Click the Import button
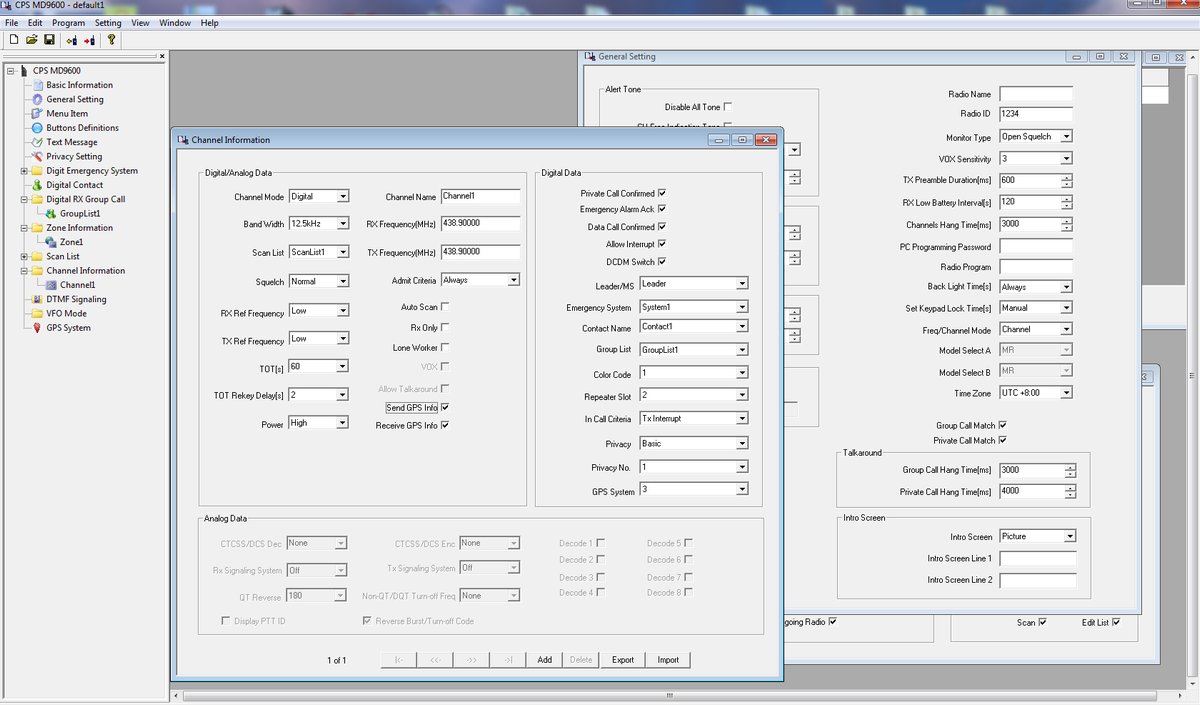 (668, 660)
